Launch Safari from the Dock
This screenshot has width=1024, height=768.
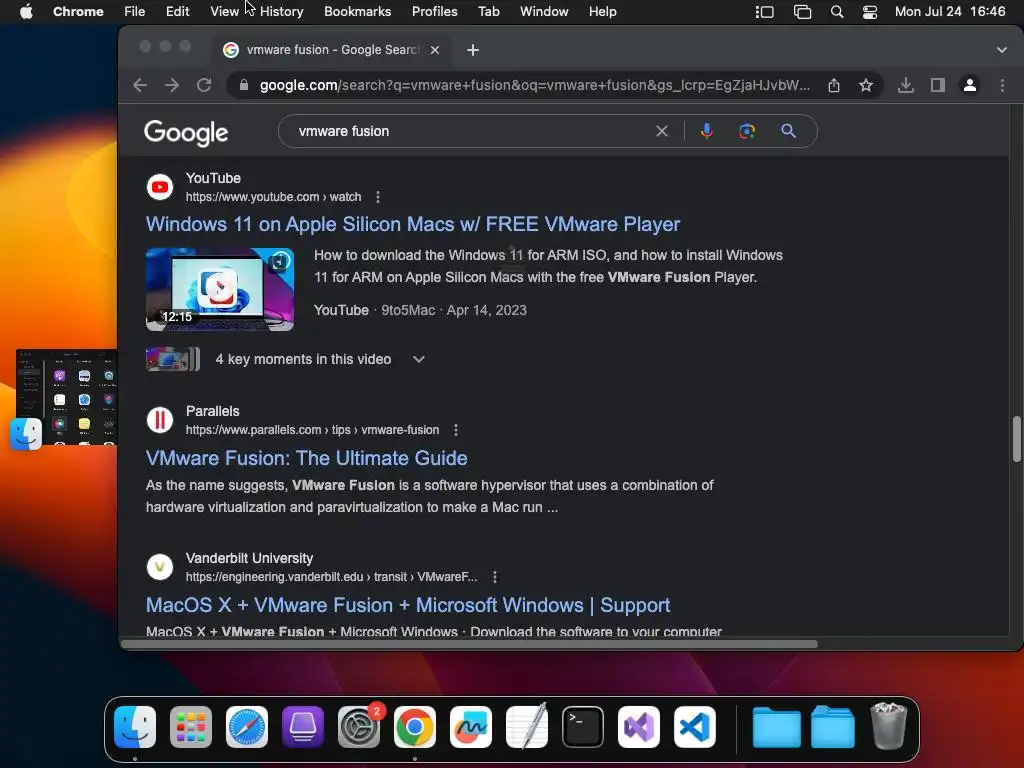pos(247,727)
